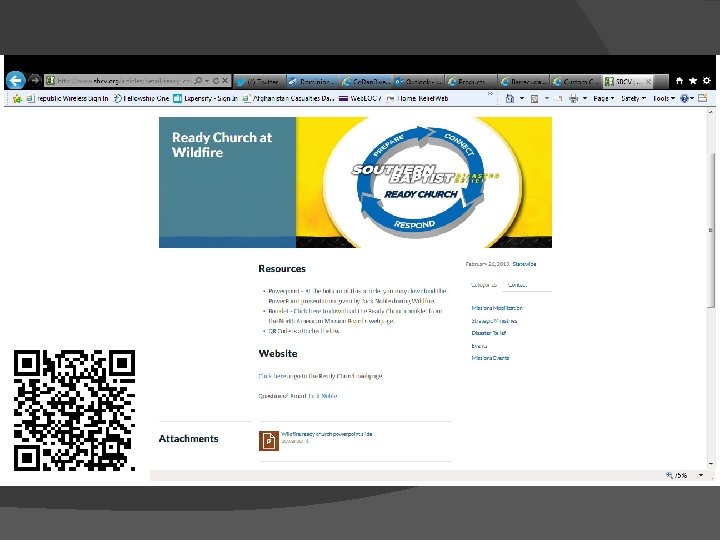The image size is (720, 540).
Task: Click the Statewide link beside the date
Action: pos(524,264)
